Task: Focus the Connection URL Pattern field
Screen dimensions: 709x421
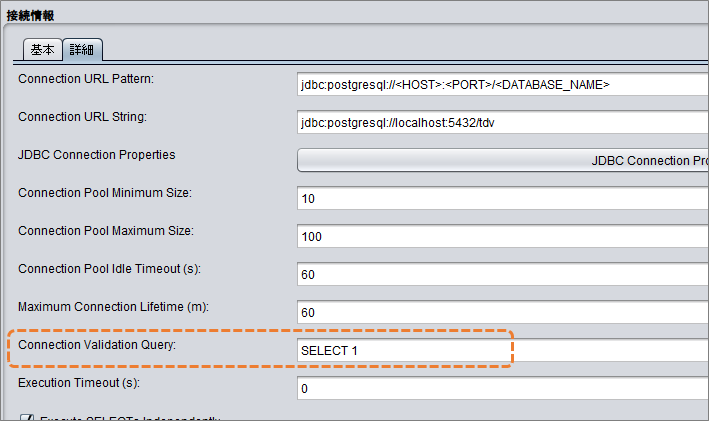Action: [x=503, y=85]
